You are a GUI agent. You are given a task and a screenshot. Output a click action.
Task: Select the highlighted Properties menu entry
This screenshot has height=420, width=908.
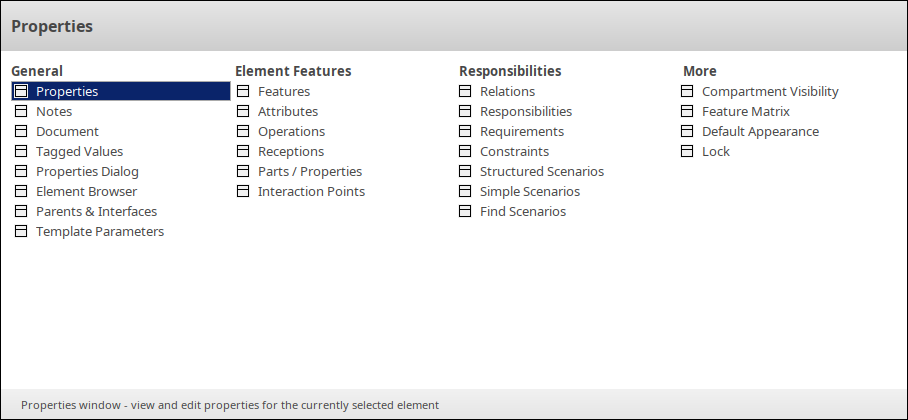point(67,91)
